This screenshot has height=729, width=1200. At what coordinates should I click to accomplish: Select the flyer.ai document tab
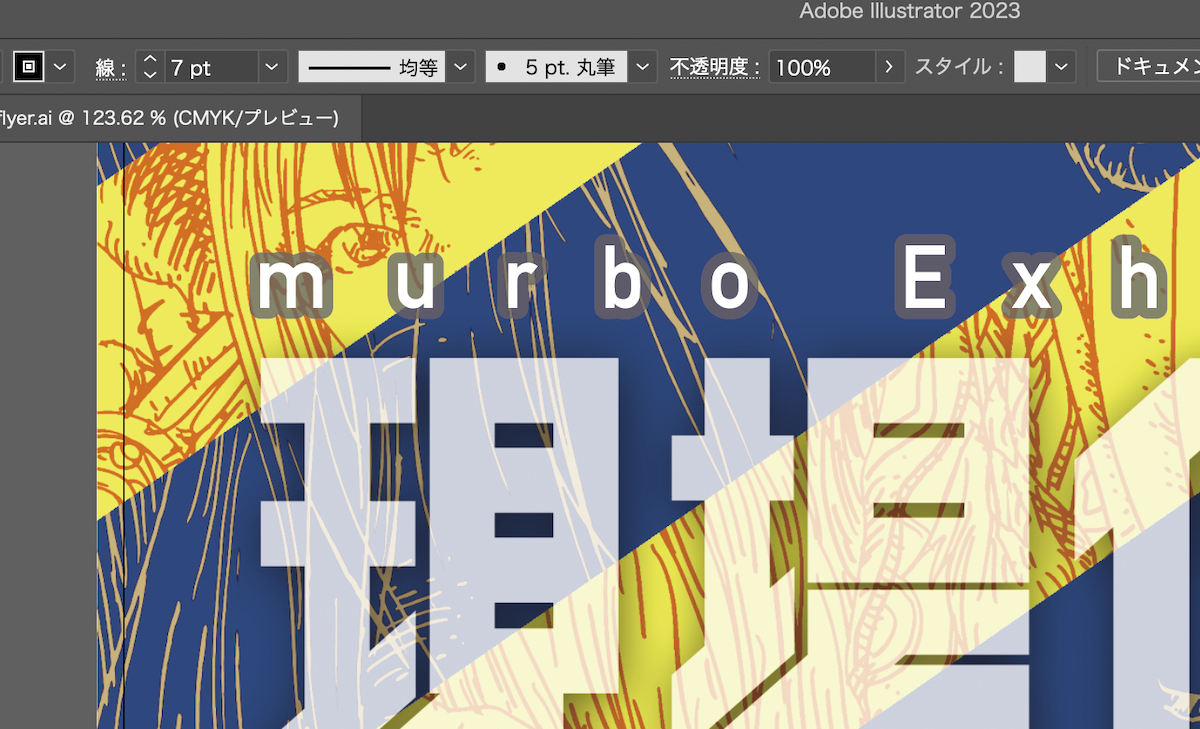[168, 118]
